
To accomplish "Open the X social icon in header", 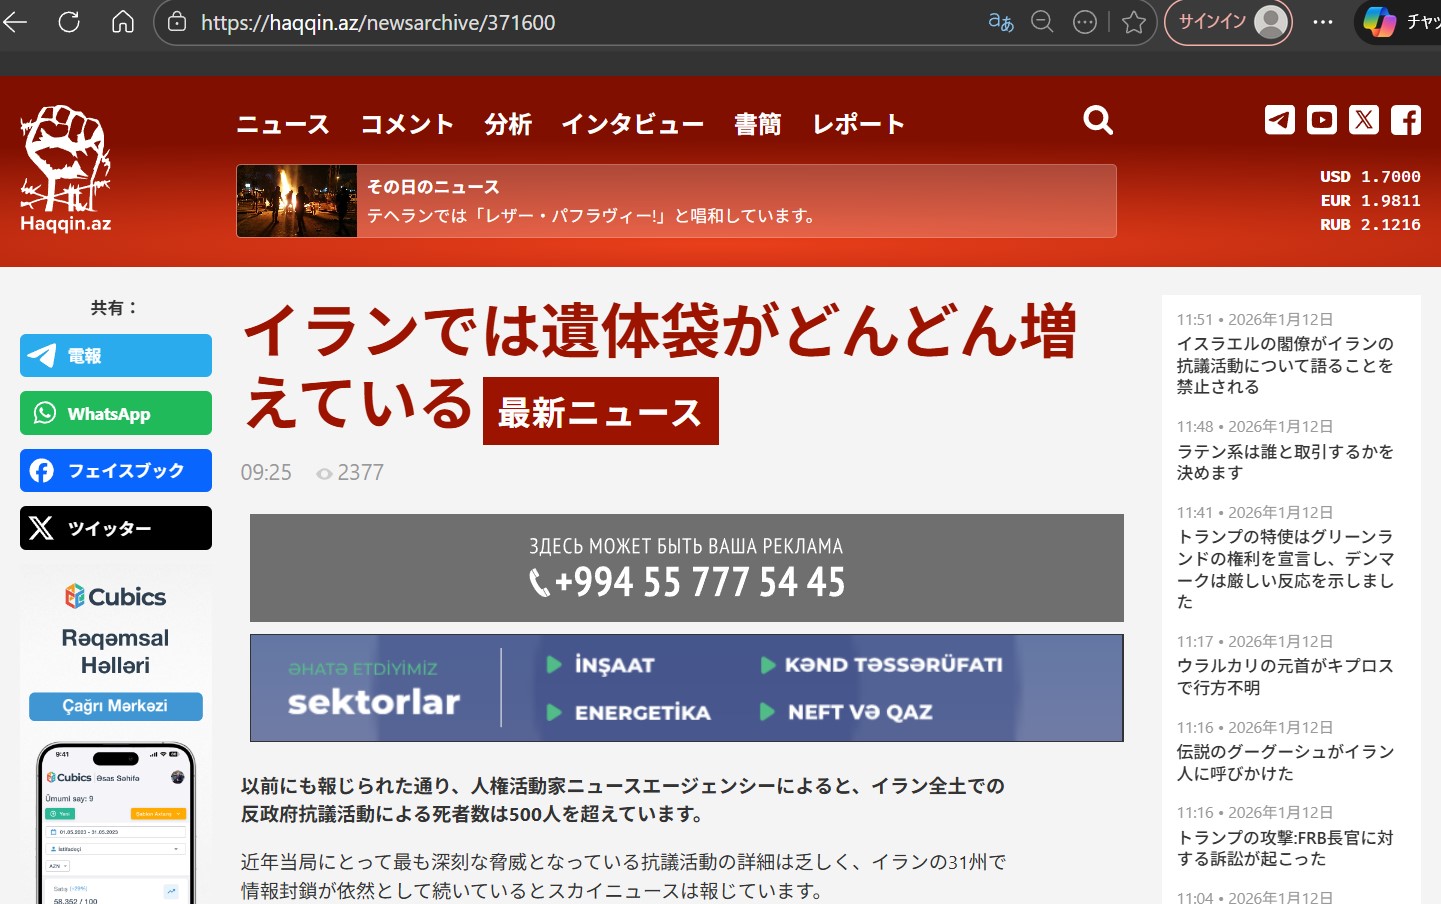I will point(1363,120).
